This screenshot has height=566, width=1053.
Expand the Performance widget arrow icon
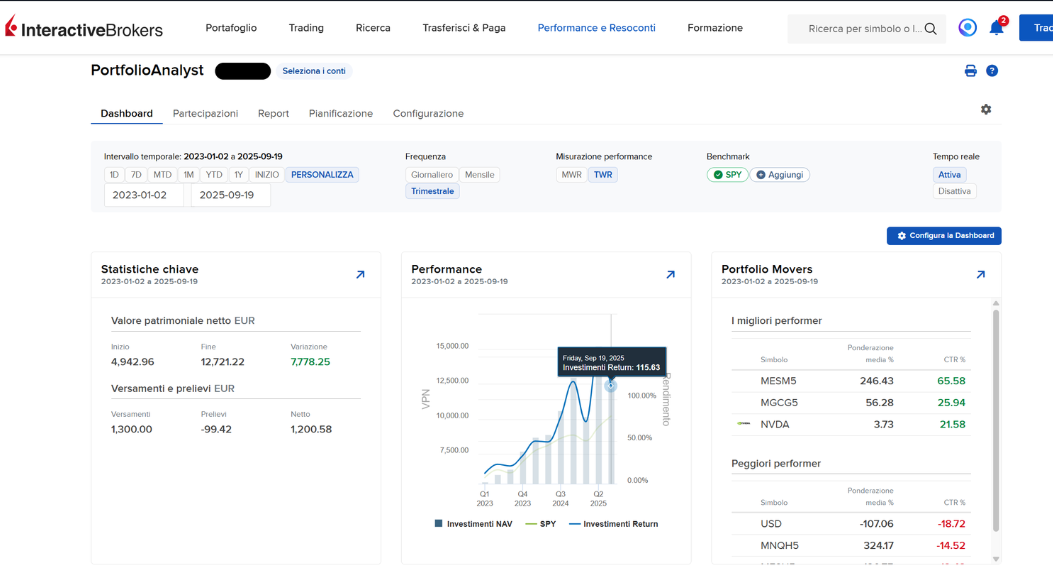[670, 274]
